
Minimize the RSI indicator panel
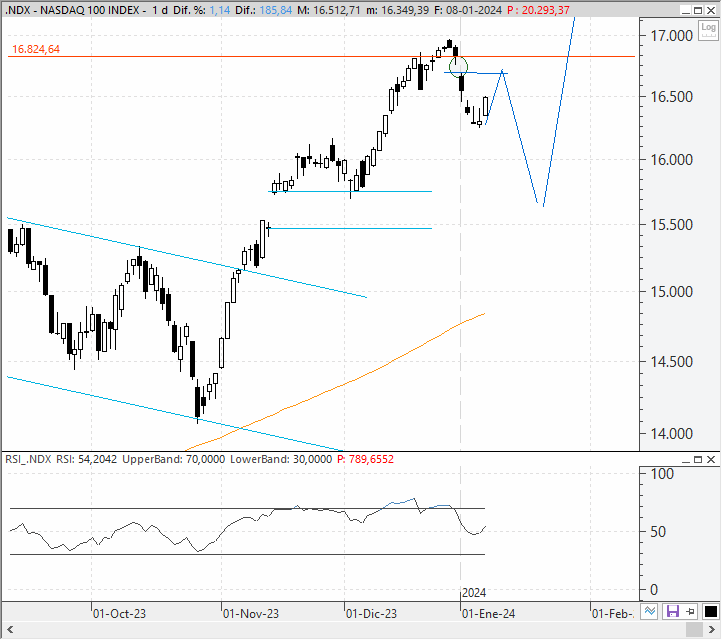(x=686, y=460)
